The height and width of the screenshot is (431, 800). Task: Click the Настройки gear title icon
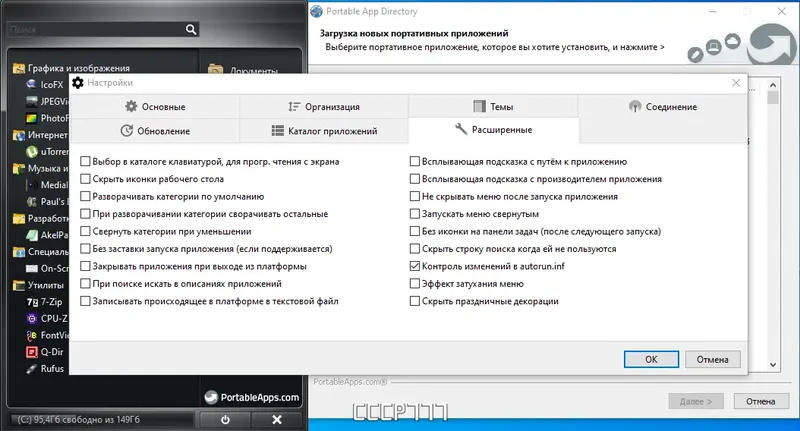click(x=78, y=83)
